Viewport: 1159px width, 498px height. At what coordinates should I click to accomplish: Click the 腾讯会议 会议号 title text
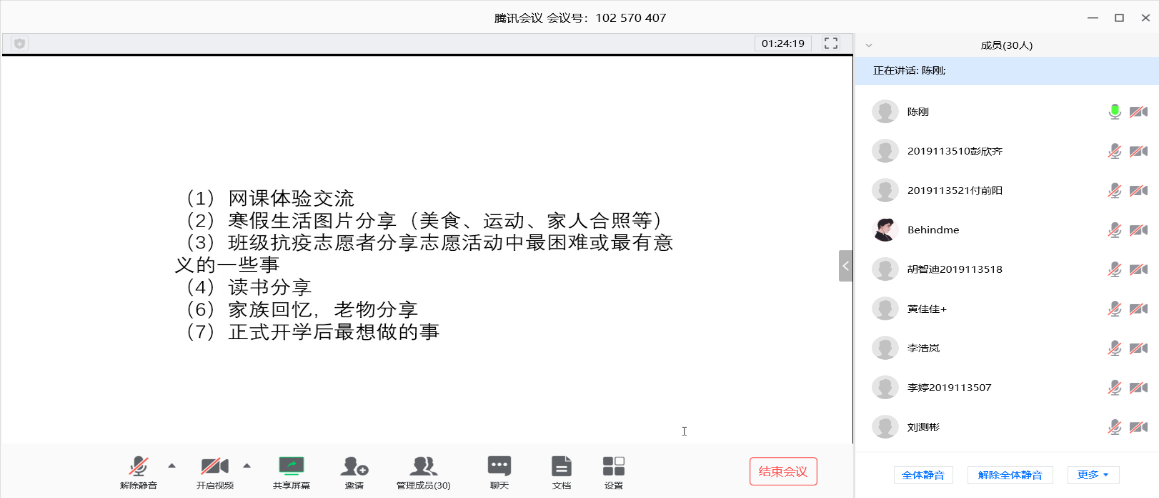point(580,18)
